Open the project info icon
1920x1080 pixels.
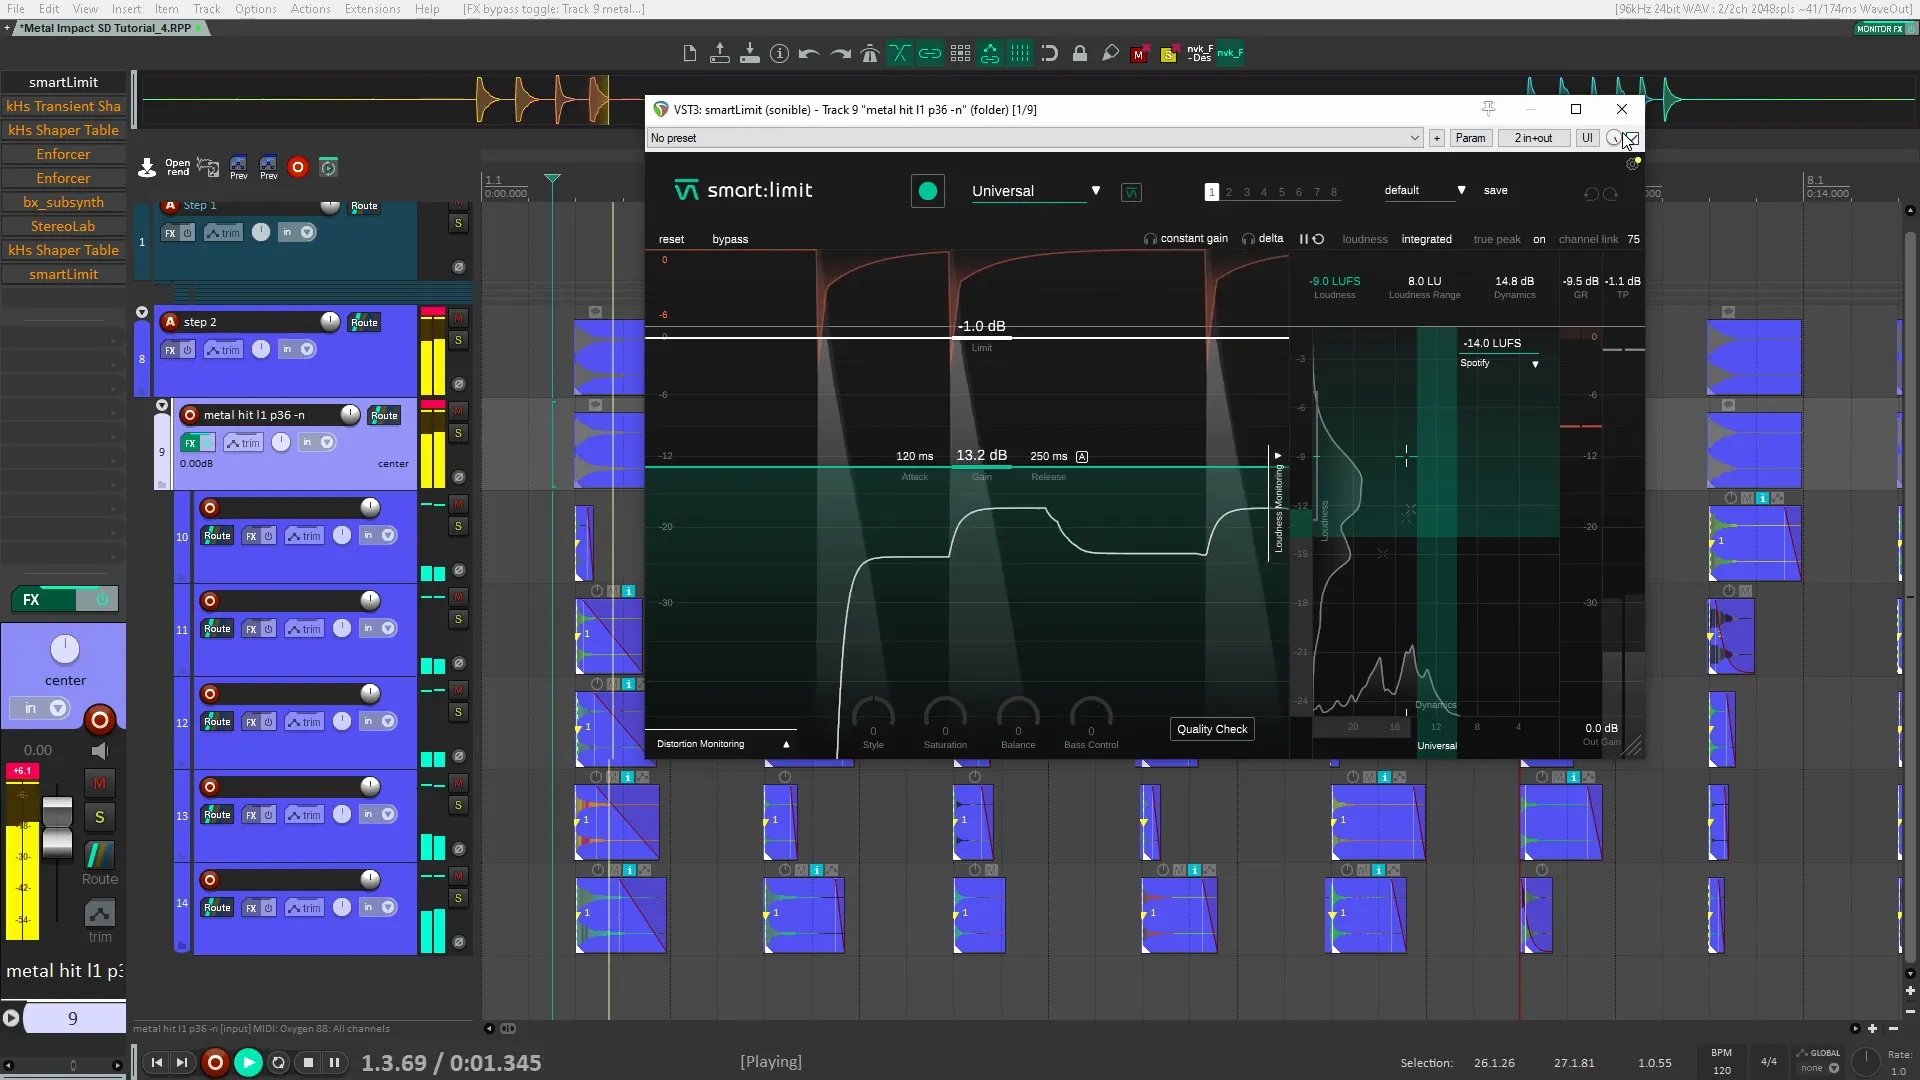click(780, 54)
